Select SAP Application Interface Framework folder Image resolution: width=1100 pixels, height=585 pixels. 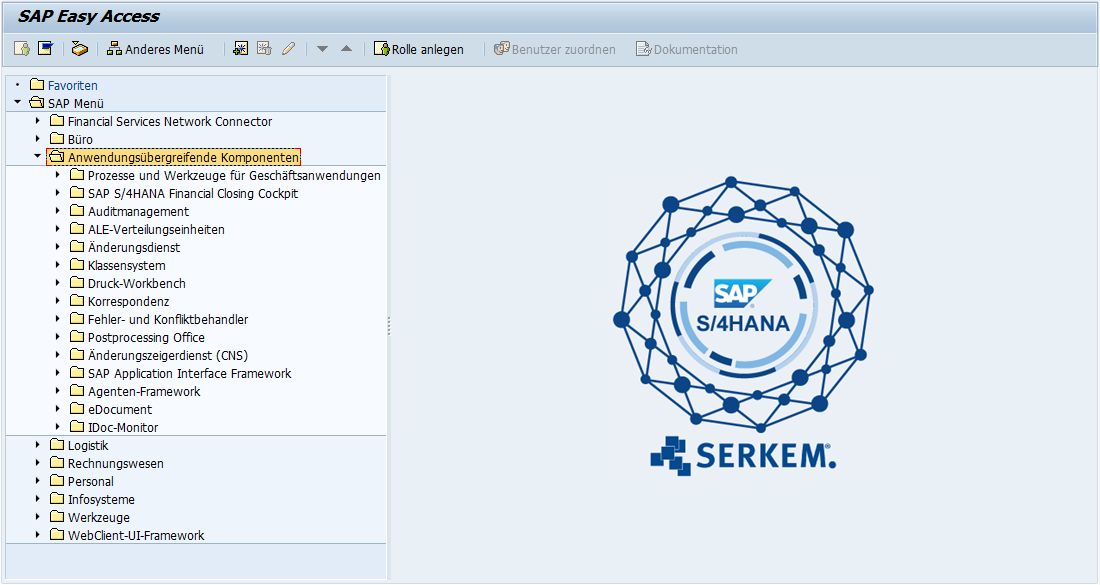pyautogui.click(x=189, y=373)
